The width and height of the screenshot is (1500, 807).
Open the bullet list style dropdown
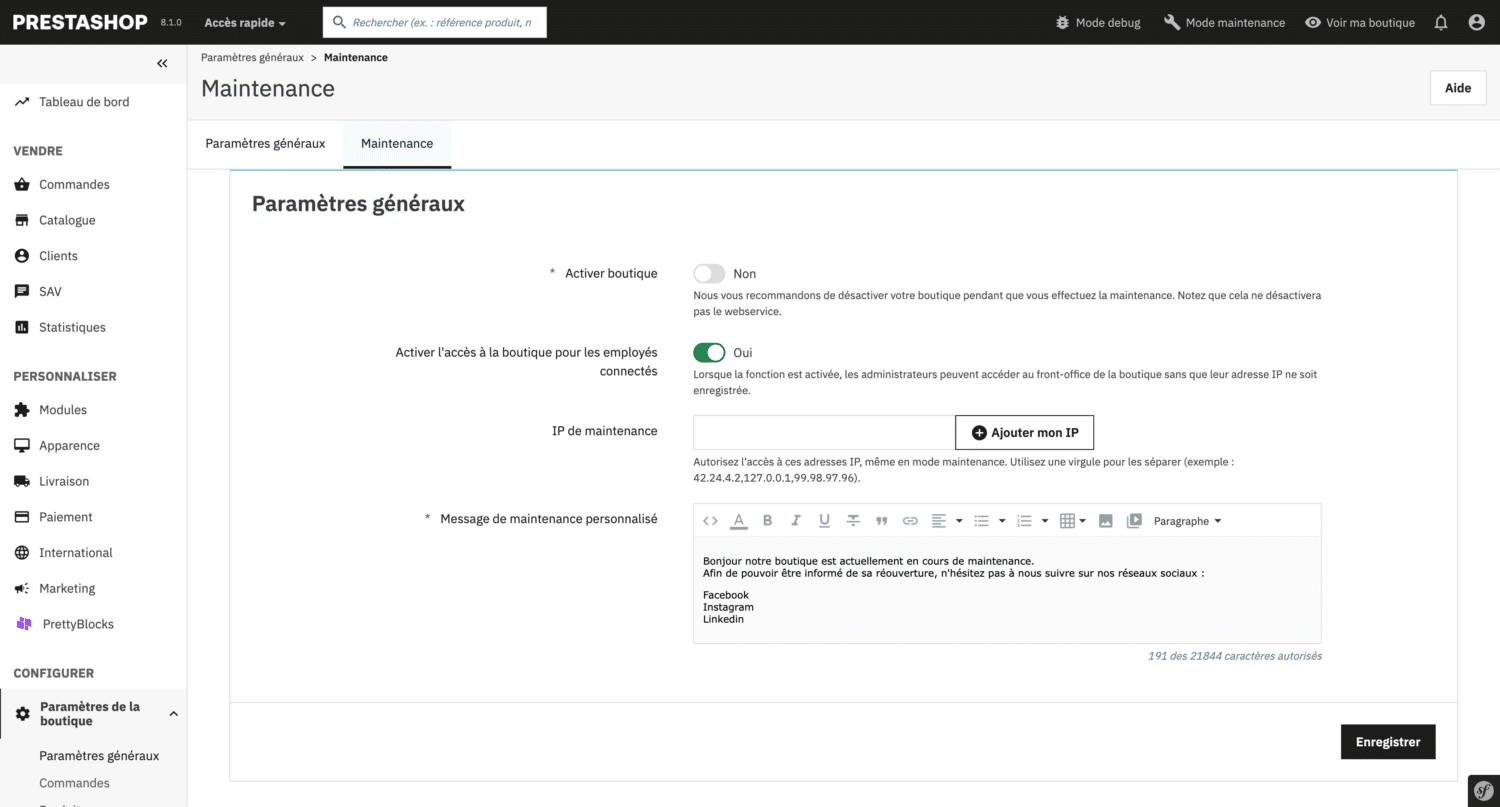point(1003,520)
